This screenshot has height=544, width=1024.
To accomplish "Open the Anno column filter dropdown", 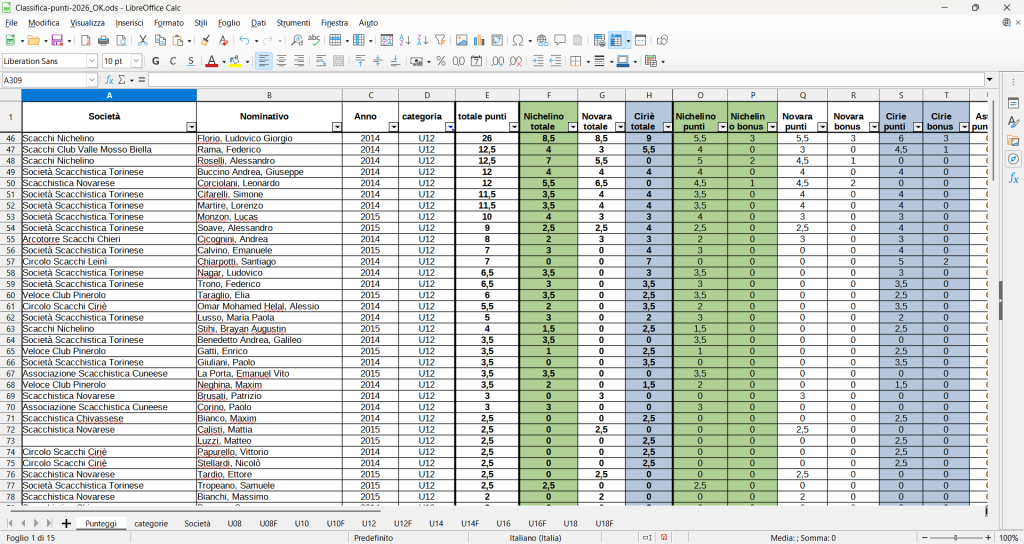I will (x=393, y=127).
